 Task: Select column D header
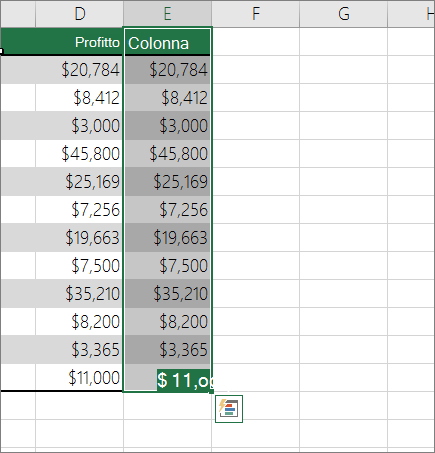coord(79,14)
